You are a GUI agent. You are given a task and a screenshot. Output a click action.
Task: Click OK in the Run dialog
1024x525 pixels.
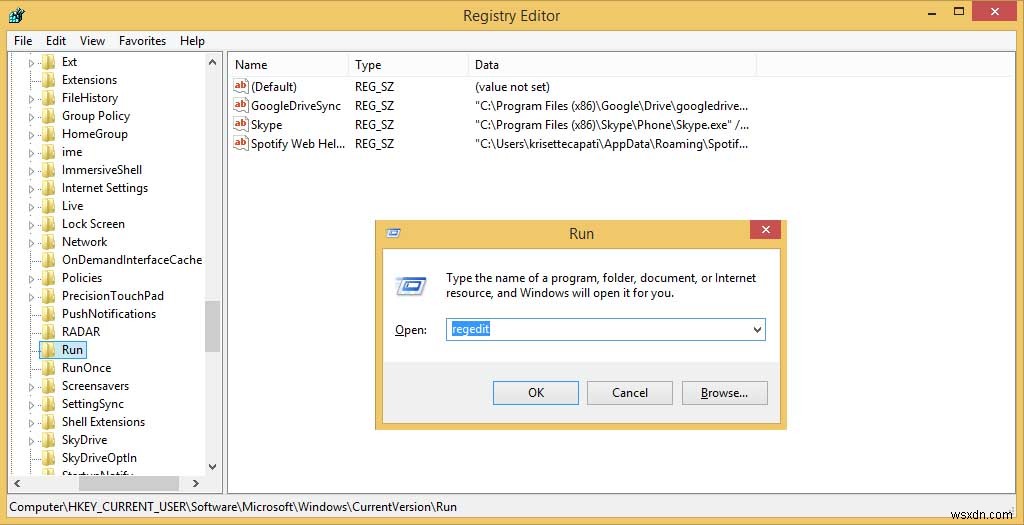click(x=536, y=393)
